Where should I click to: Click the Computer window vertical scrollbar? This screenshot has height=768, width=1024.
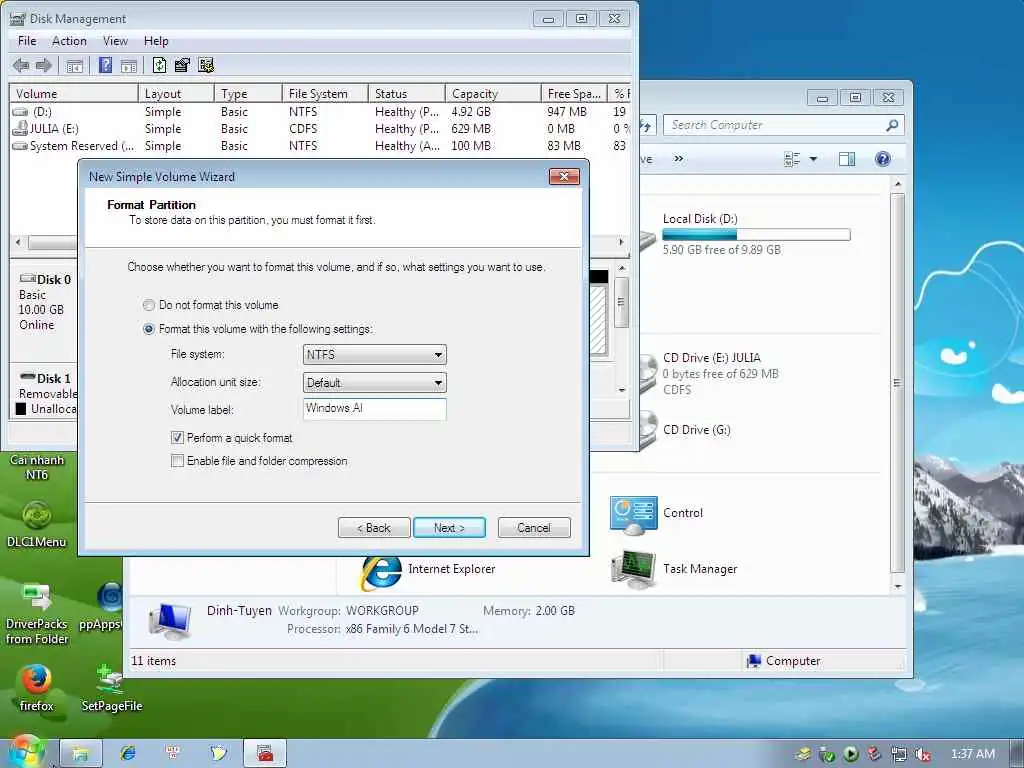[x=898, y=385]
